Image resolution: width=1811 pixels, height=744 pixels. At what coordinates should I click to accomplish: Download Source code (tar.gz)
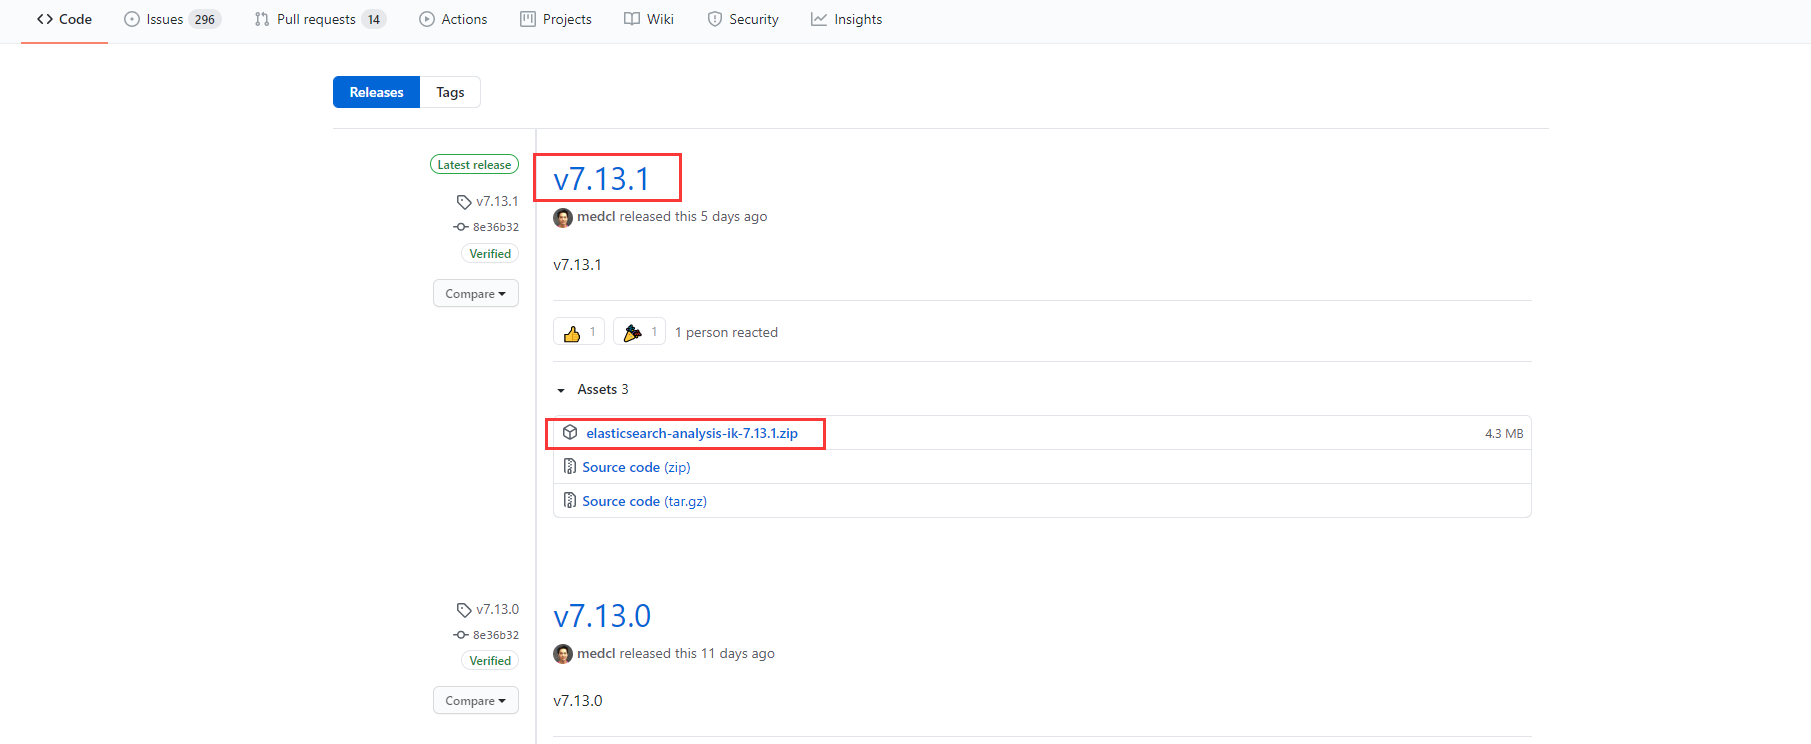pyautogui.click(x=644, y=501)
